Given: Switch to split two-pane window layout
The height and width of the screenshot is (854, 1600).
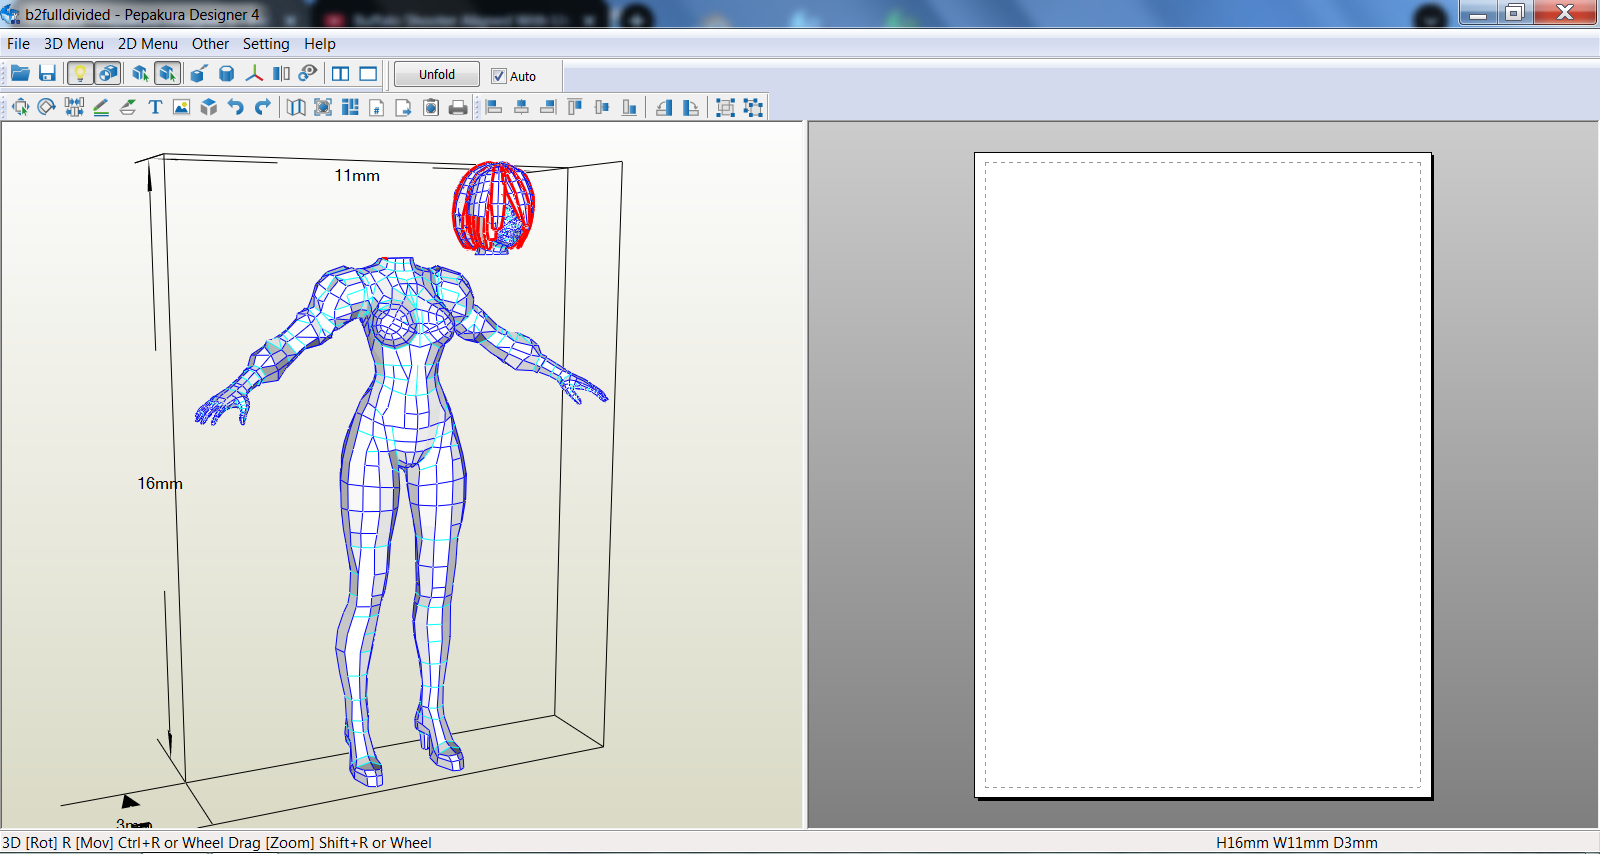Looking at the screenshot, I should 341,74.
